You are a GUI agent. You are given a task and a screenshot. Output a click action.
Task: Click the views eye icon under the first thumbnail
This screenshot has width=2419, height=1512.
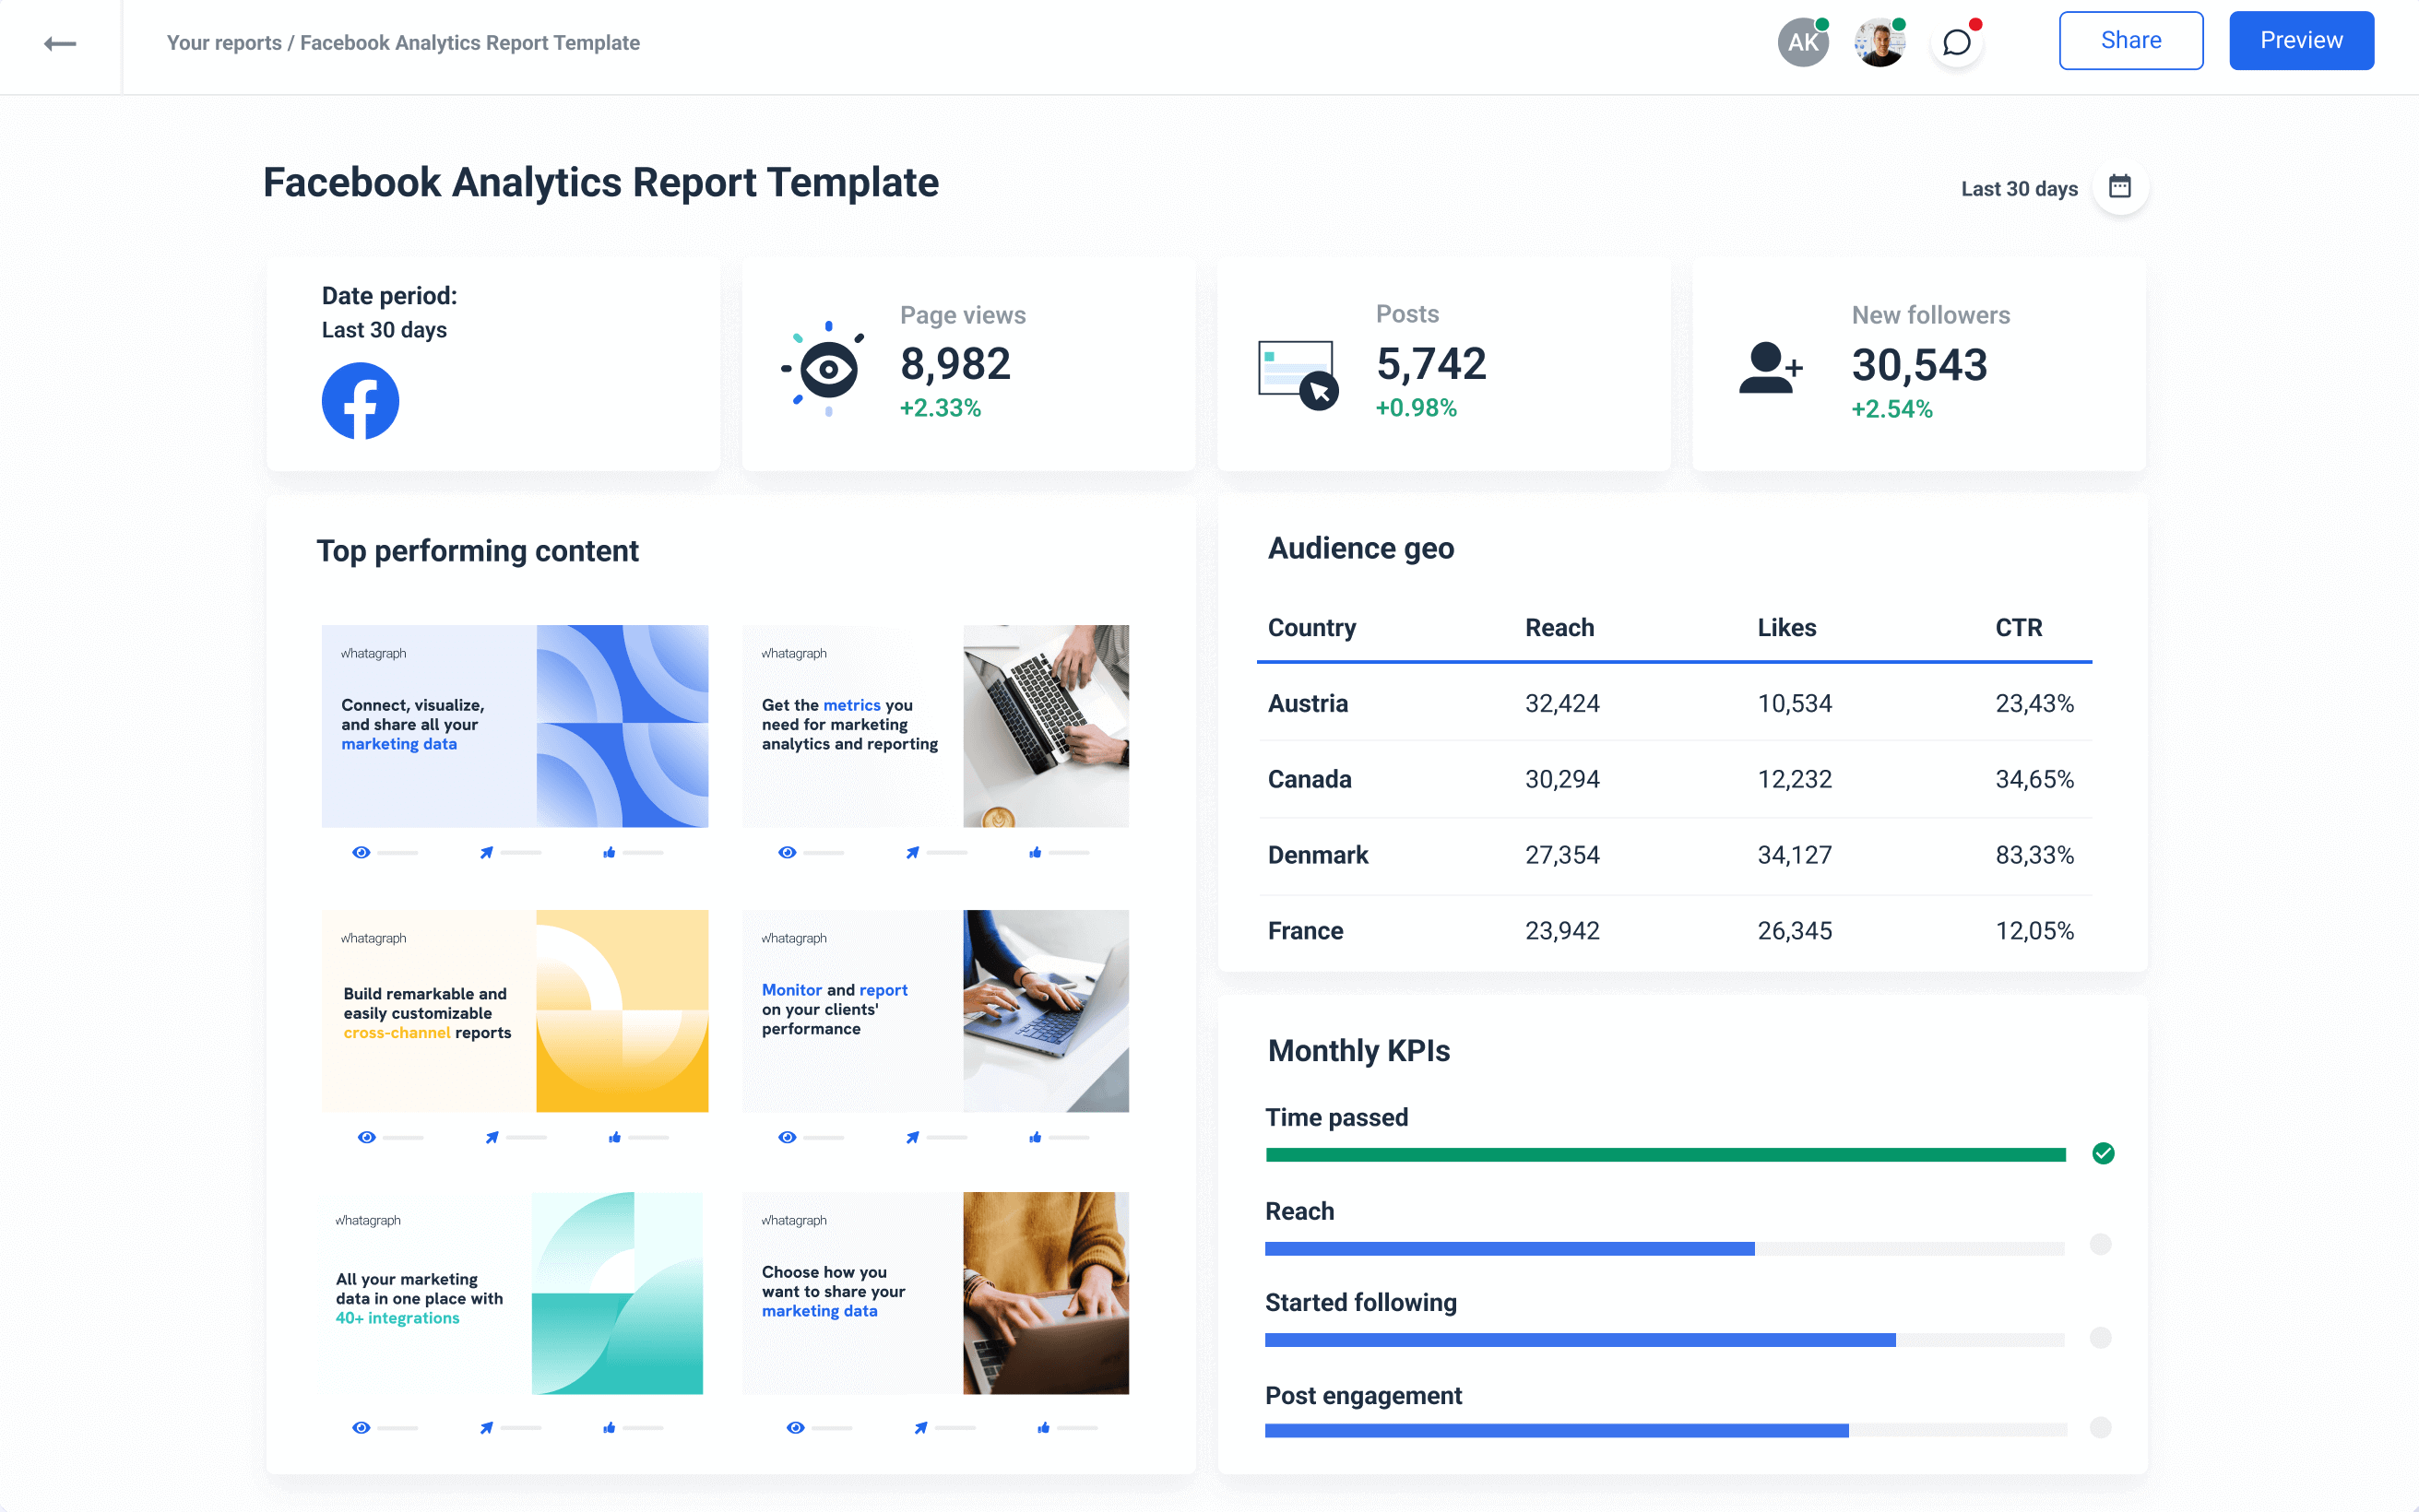click(362, 852)
